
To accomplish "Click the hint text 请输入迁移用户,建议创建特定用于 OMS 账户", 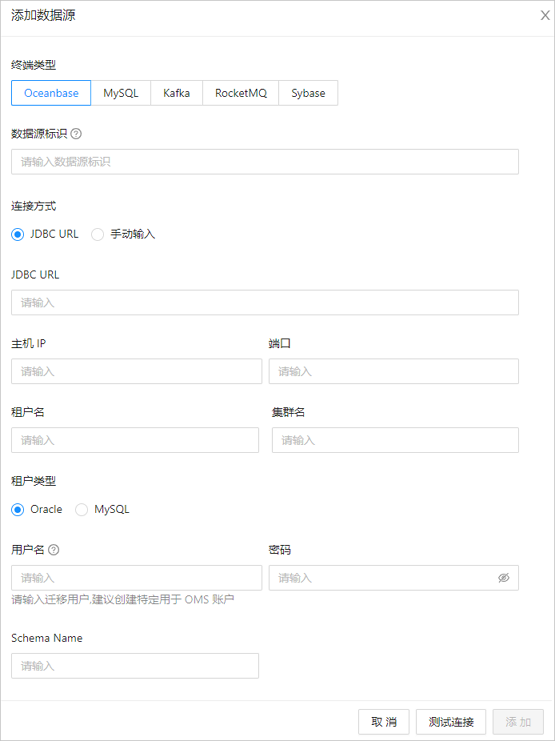I will 123,600.
